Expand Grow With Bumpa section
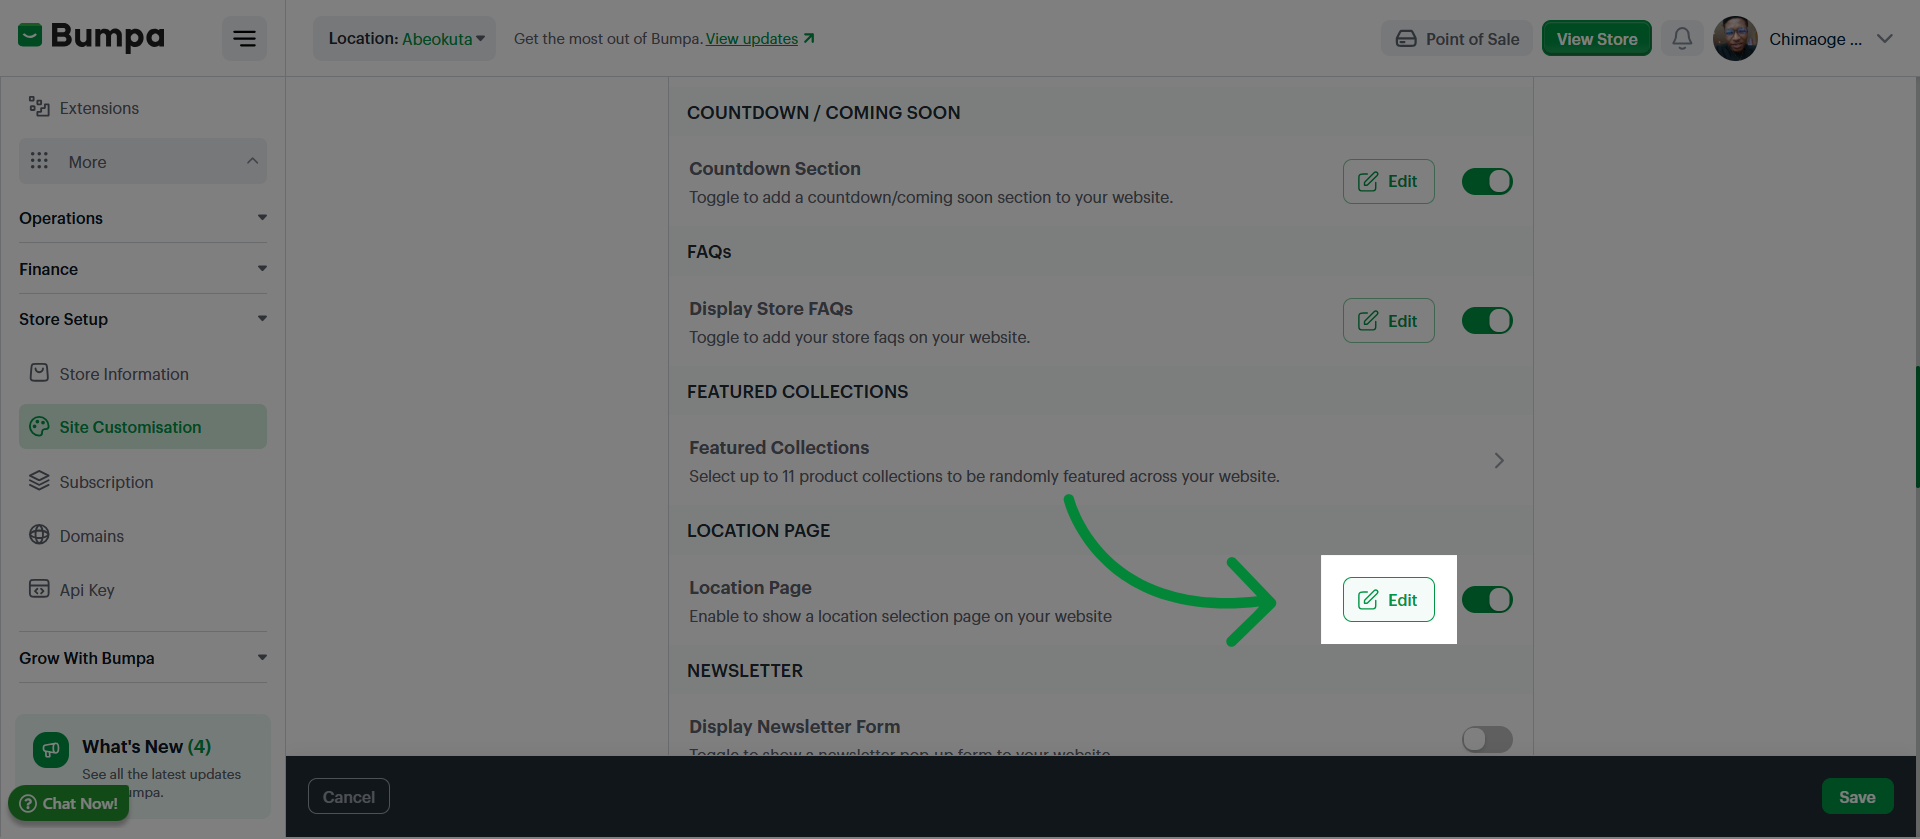 pyautogui.click(x=143, y=658)
